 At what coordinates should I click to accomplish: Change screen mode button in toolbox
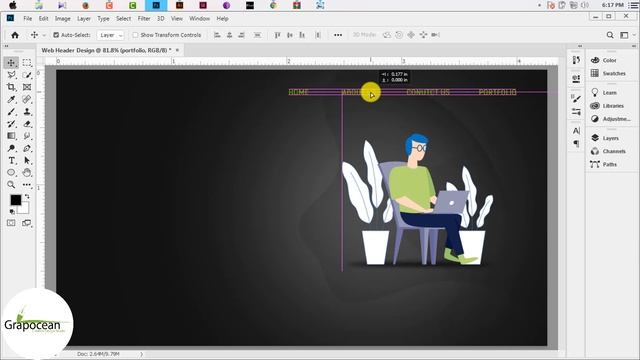(27, 223)
